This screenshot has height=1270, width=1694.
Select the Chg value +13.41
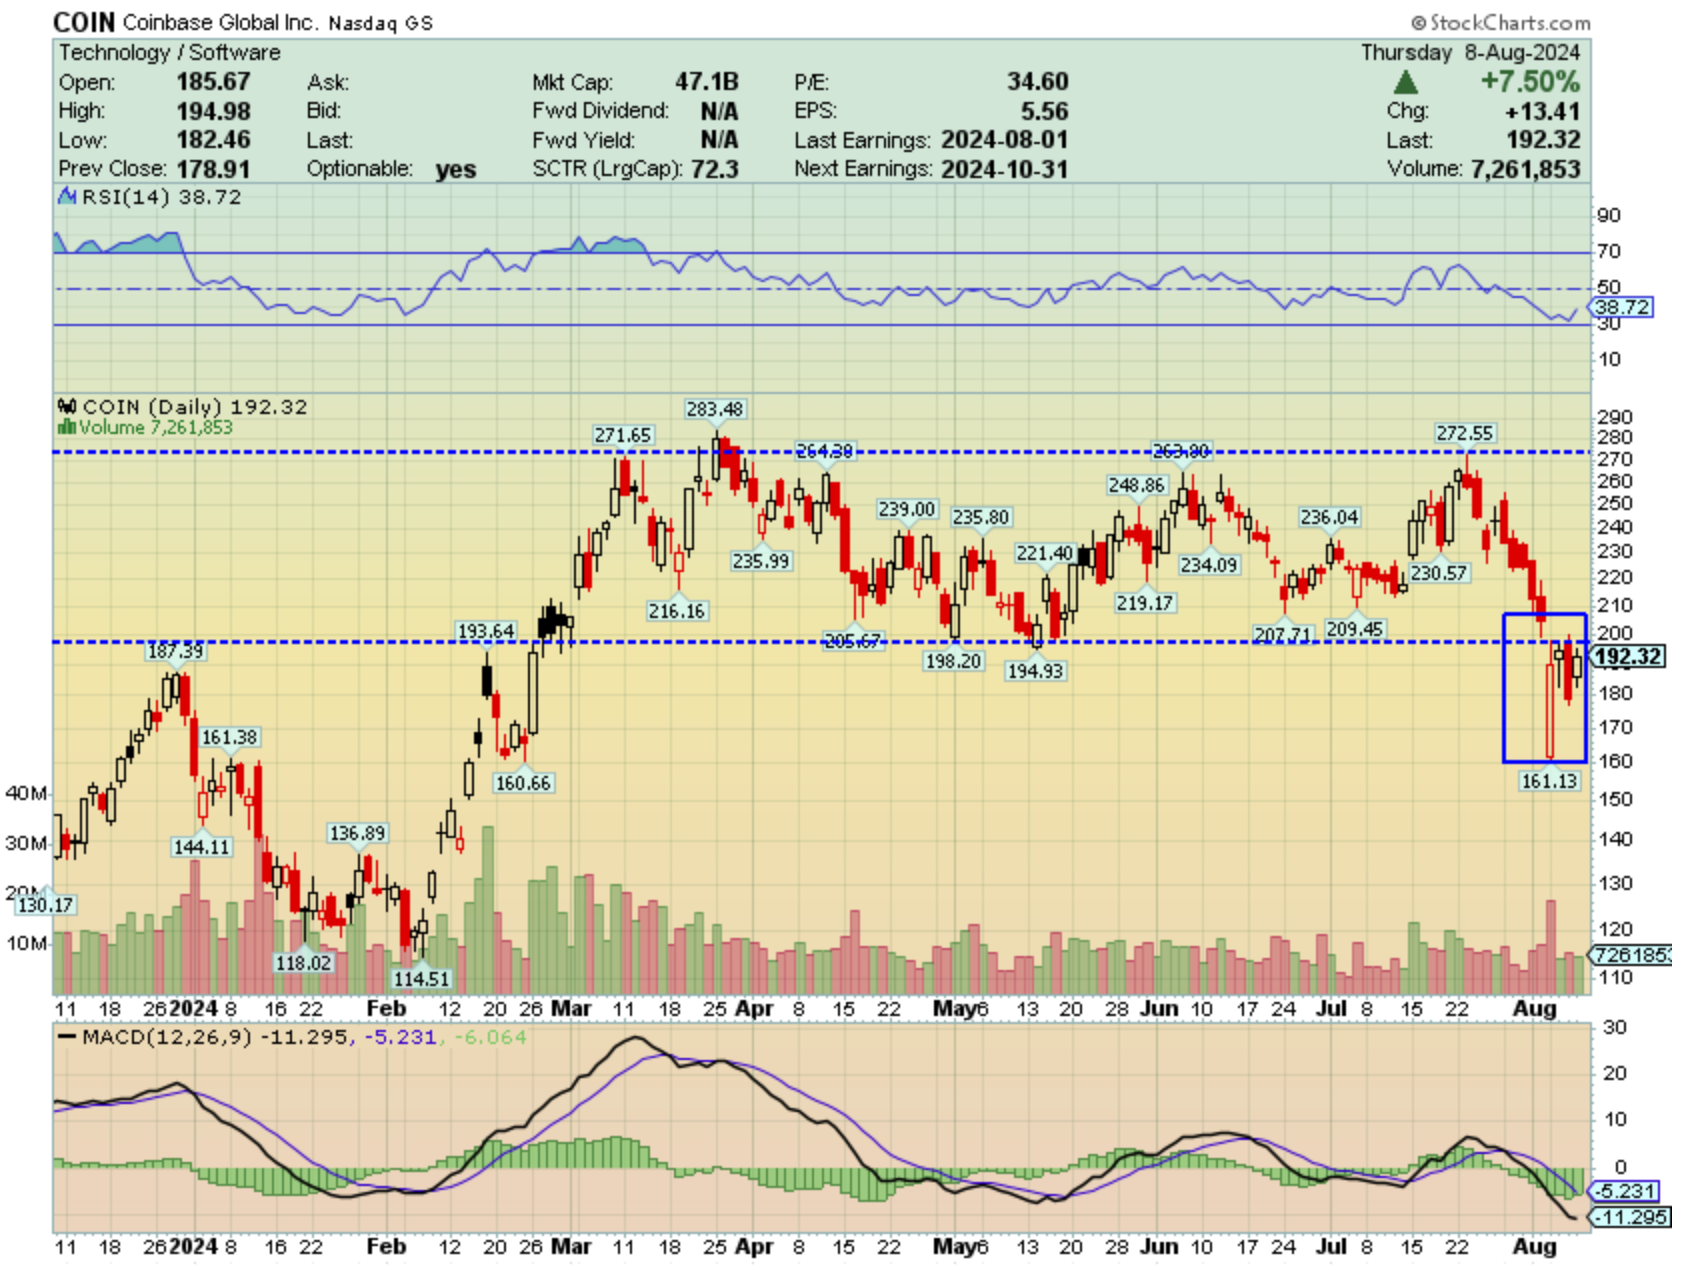[x=1543, y=111]
